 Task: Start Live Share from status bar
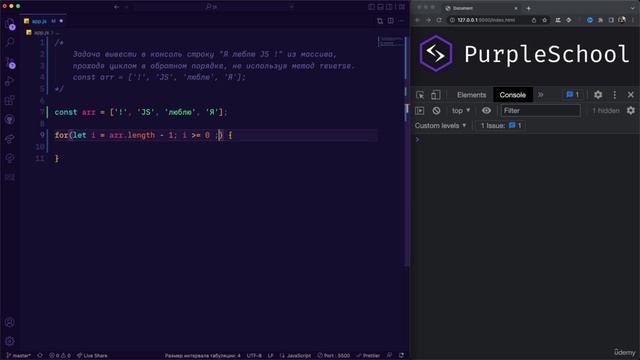pos(92,356)
